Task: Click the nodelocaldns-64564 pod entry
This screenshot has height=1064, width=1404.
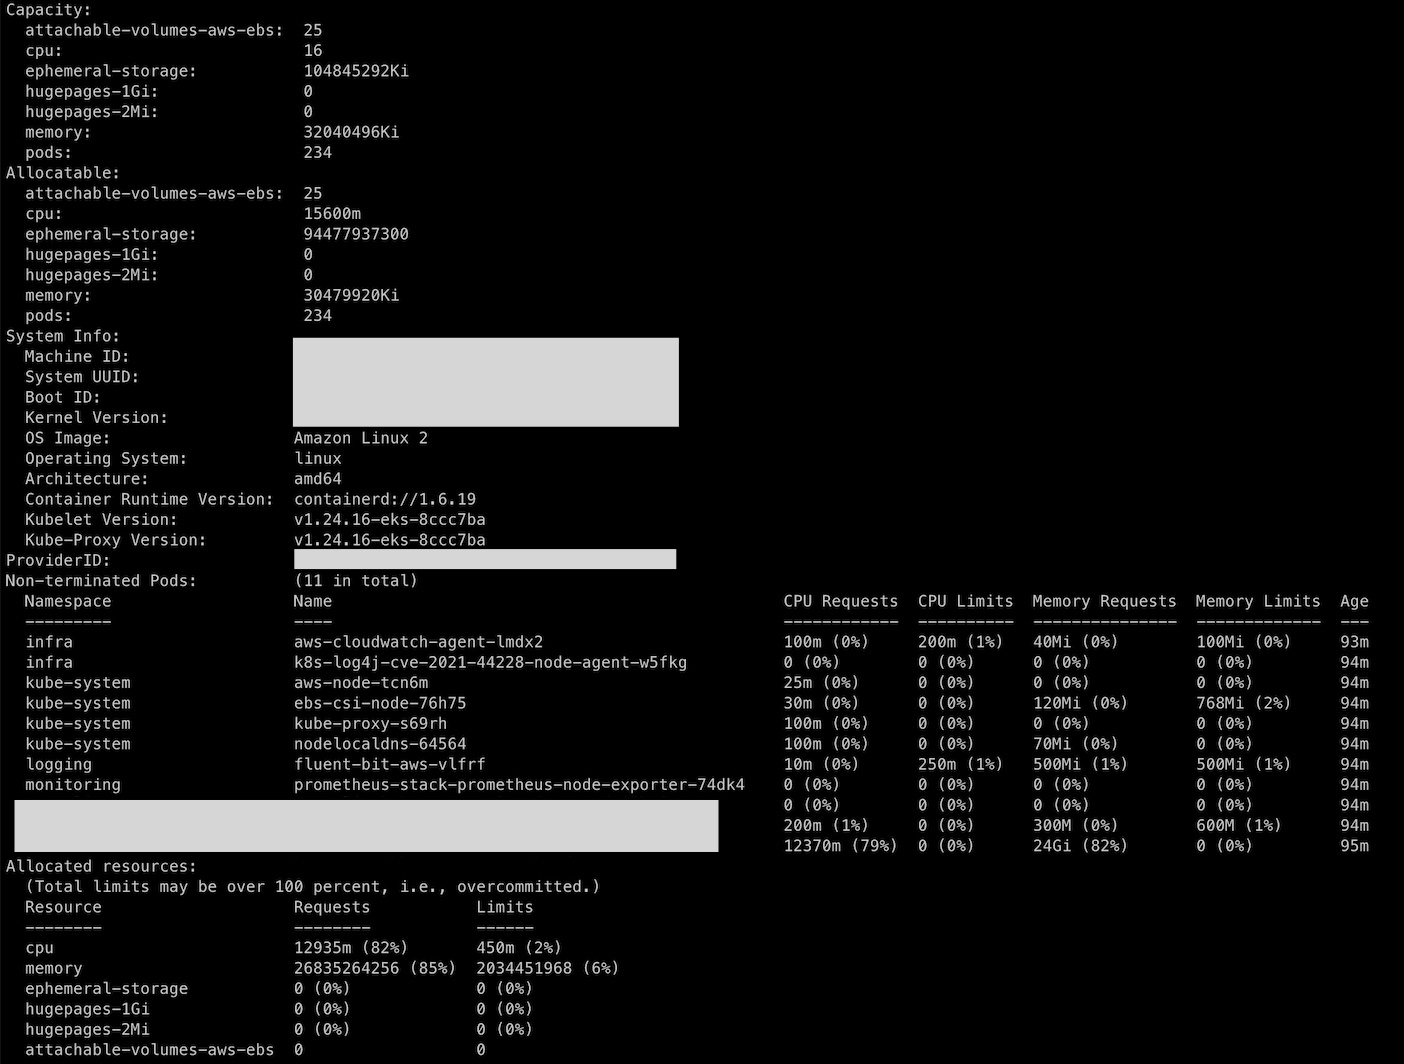Action: [380, 743]
